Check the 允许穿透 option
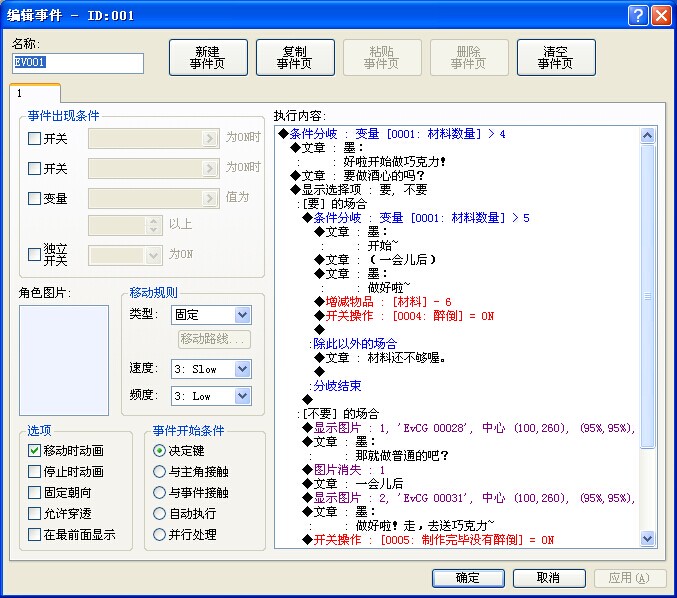 34,513
